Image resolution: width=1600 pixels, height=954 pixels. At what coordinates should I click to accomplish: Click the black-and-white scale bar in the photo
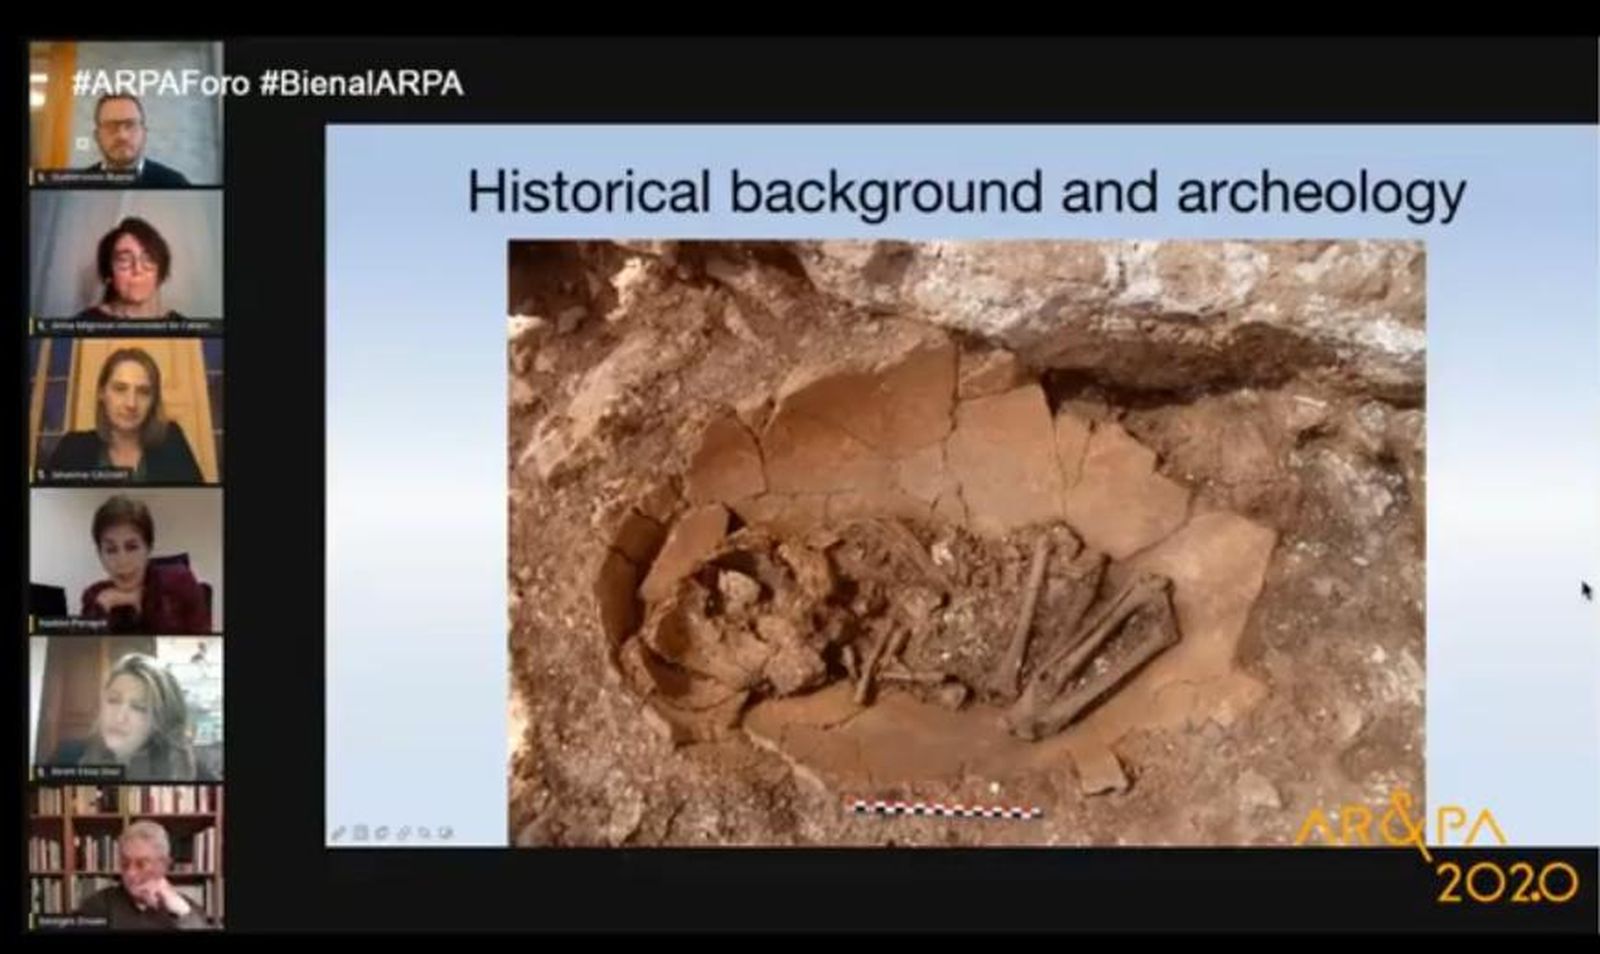[x=945, y=808]
